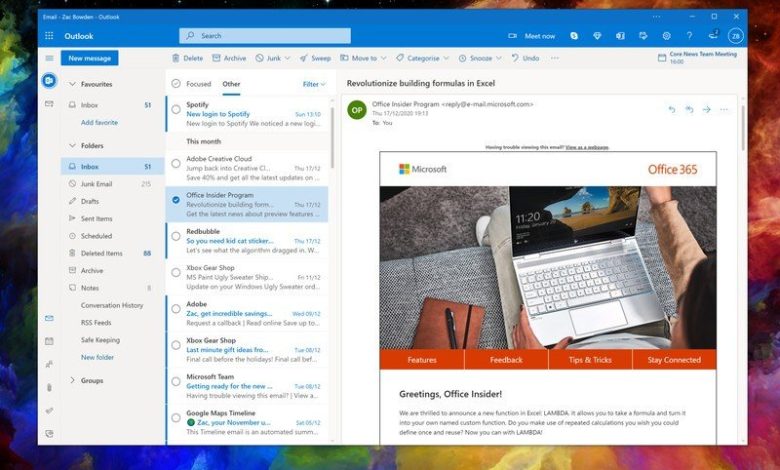Click the reading pane scrollbar
Screen dimensions: 780x470
(x=743, y=127)
